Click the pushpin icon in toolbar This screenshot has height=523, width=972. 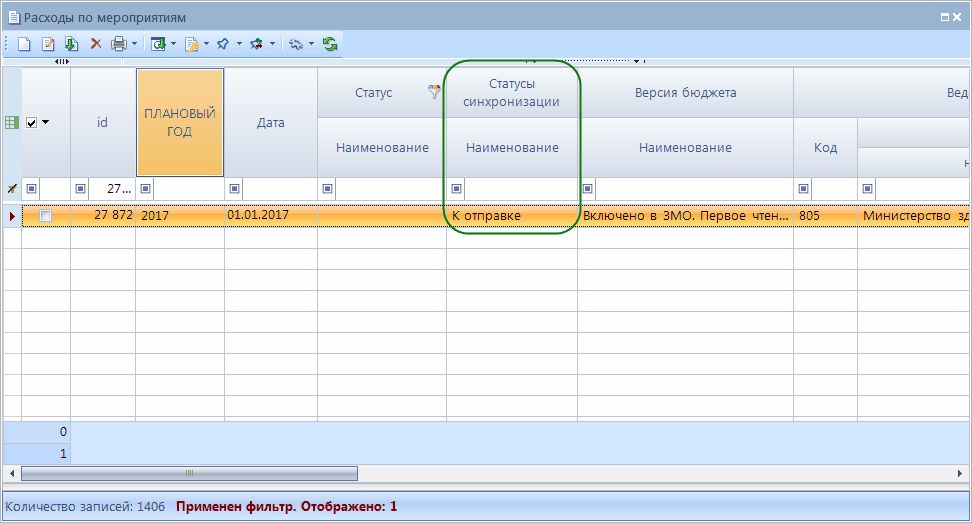click(x=223, y=44)
